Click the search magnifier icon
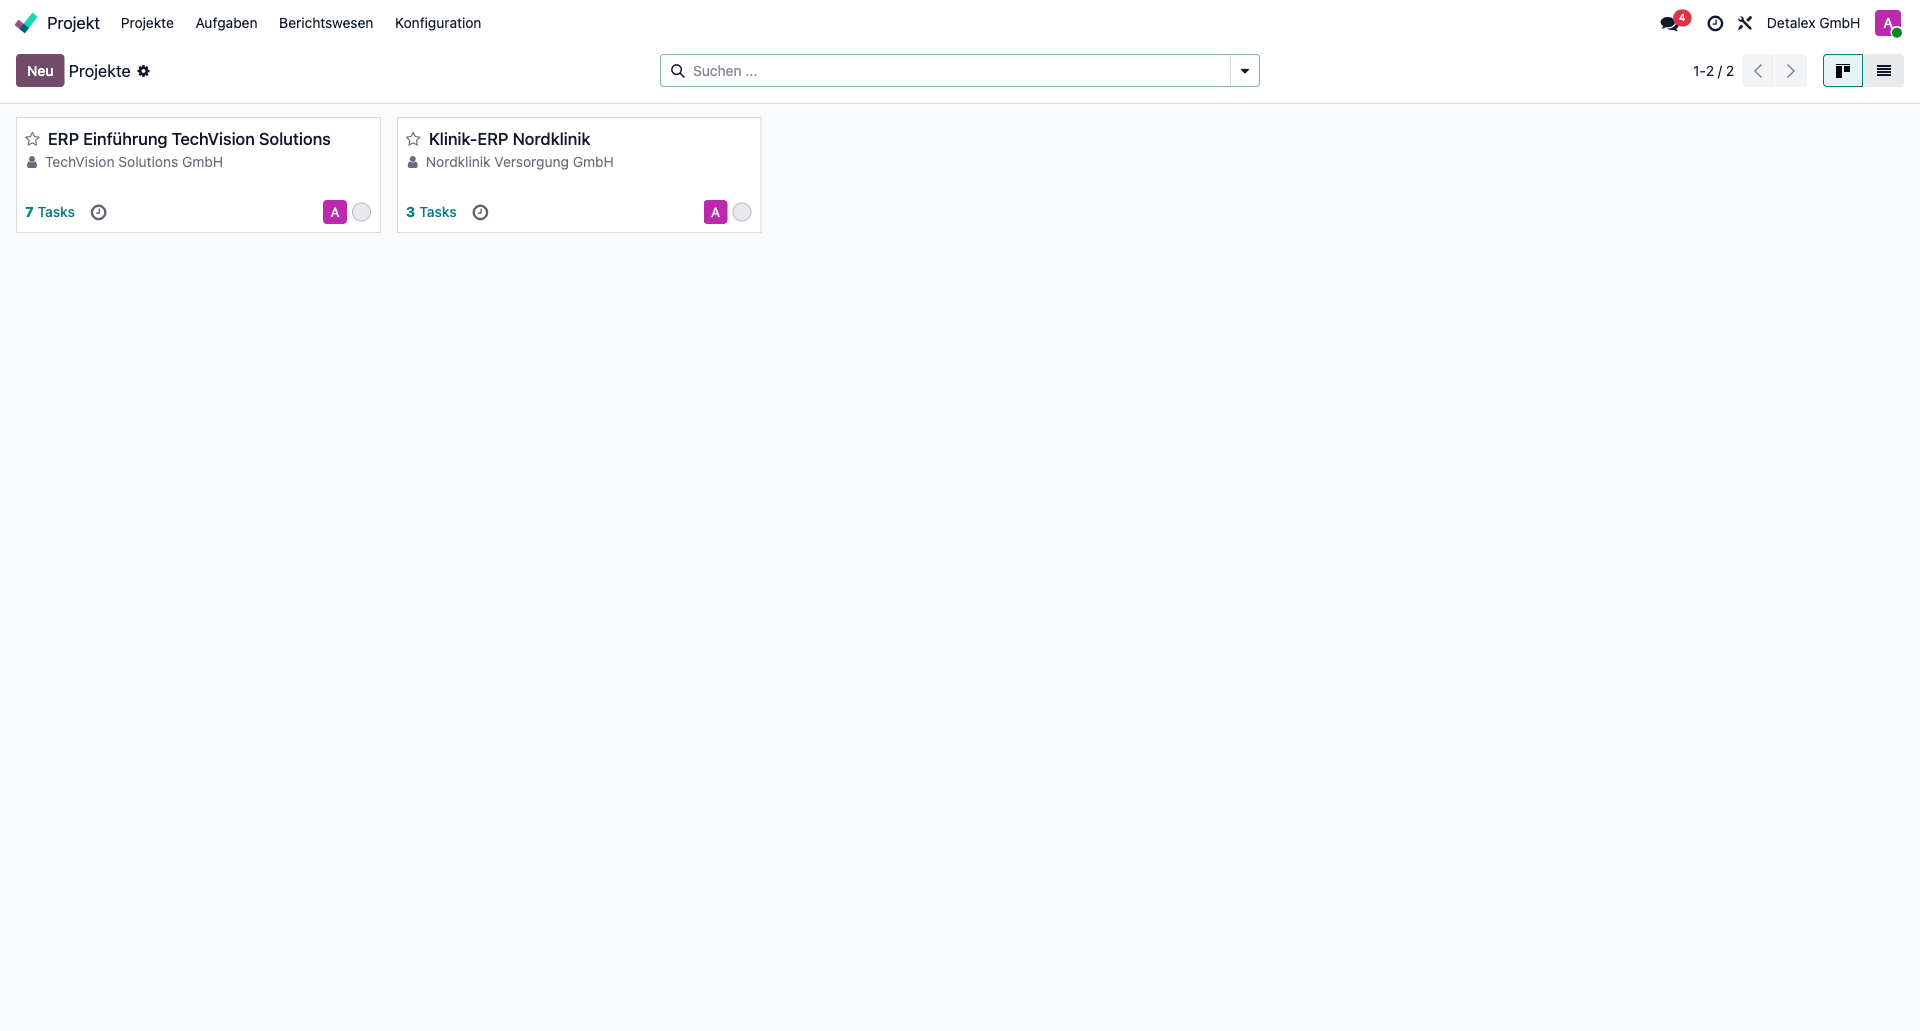 pyautogui.click(x=677, y=71)
